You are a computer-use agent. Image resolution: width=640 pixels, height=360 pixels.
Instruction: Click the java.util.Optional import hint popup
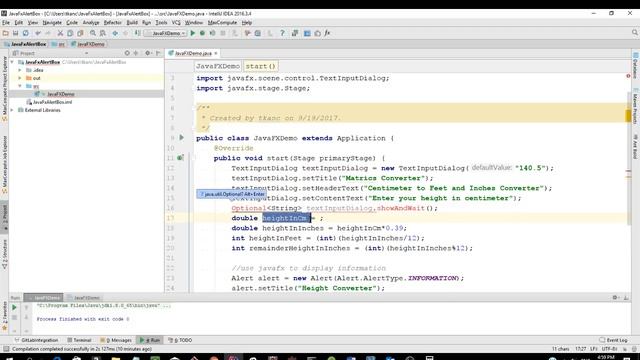(231, 194)
